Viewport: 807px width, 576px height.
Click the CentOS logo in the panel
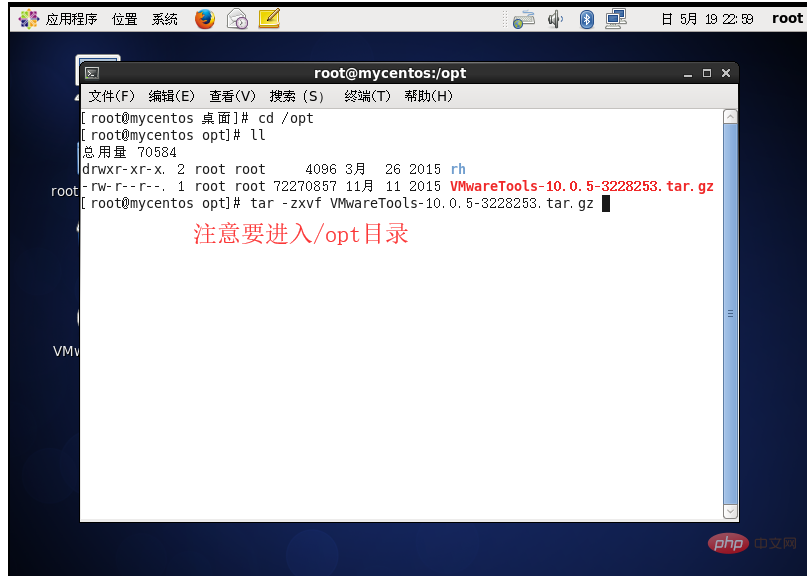click(28, 19)
